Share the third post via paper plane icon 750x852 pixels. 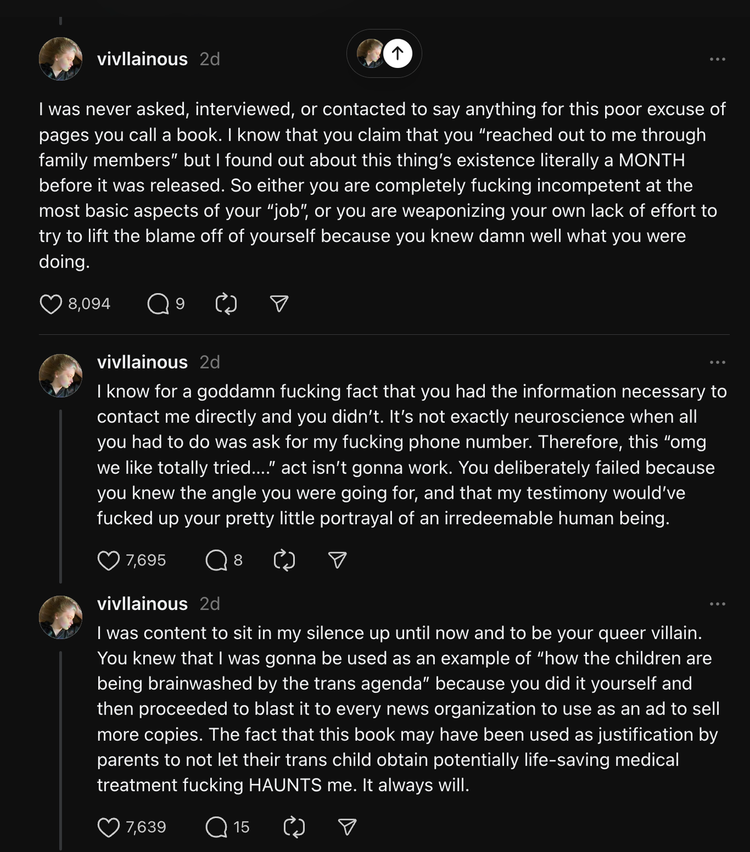tap(348, 827)
